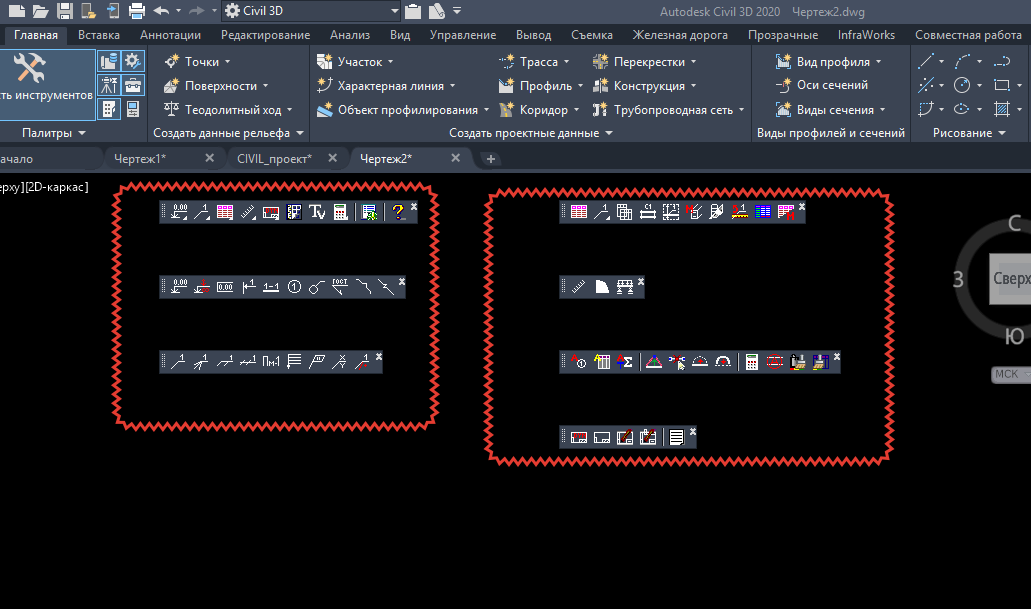Switch to the Чертеж1* drawing tab
This screenshot has height=609, width=1031.
click(140, 158)
